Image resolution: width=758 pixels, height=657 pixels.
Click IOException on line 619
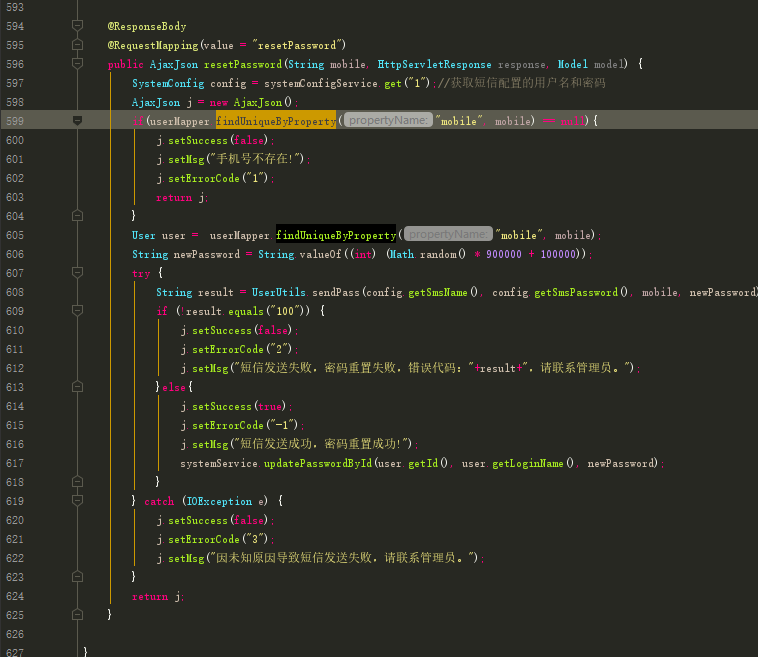(219, 502)
